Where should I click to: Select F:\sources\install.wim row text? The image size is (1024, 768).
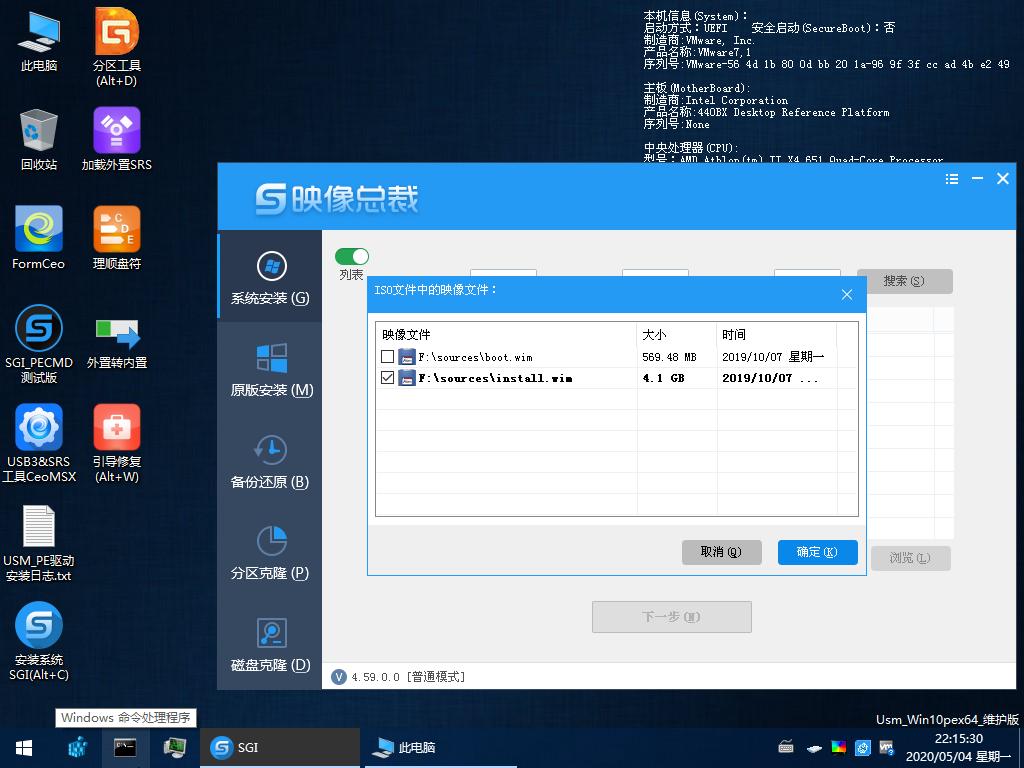(495, 378)
